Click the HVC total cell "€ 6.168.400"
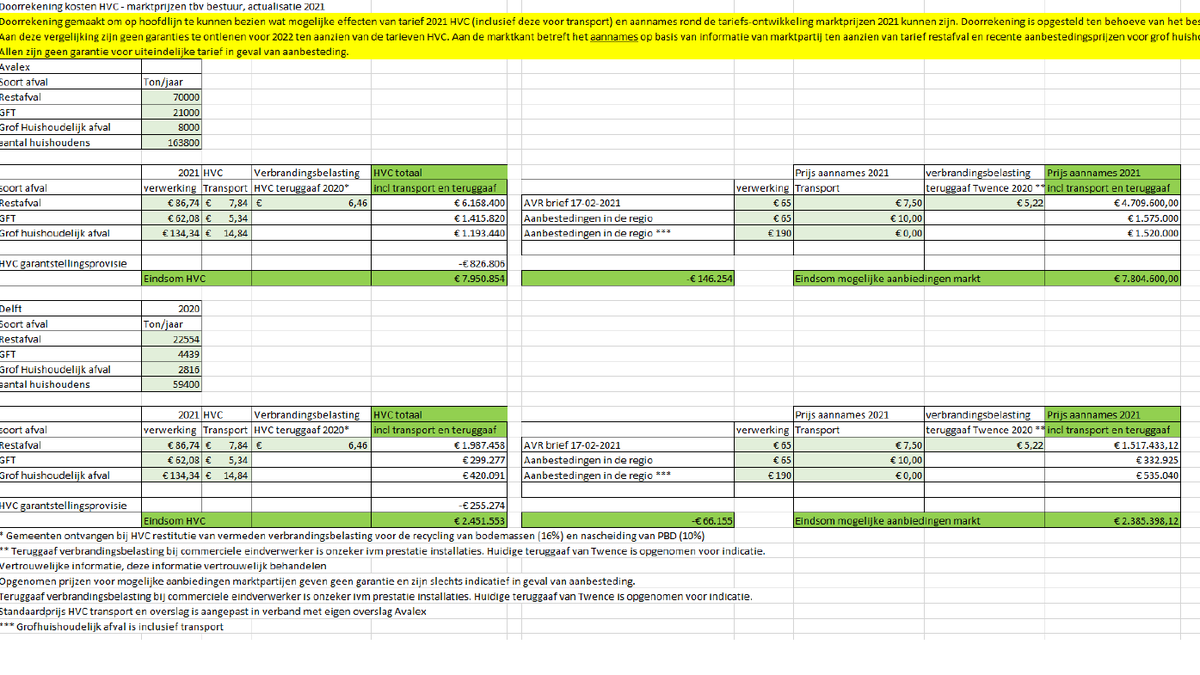The height and width of the screenshot is (675, 1200). [x=438, y=203]
